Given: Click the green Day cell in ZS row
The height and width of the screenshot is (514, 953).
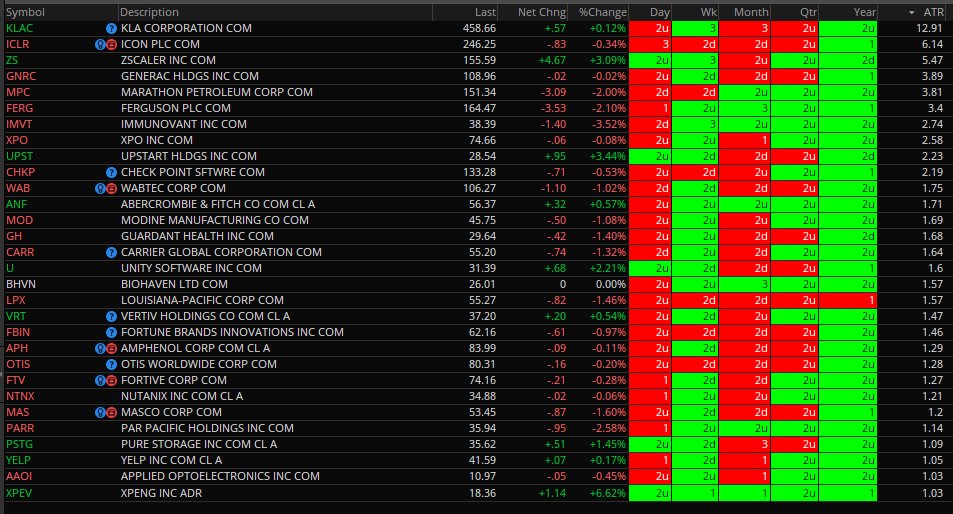Looking at the screenshot, I should [x=650, y=60].
